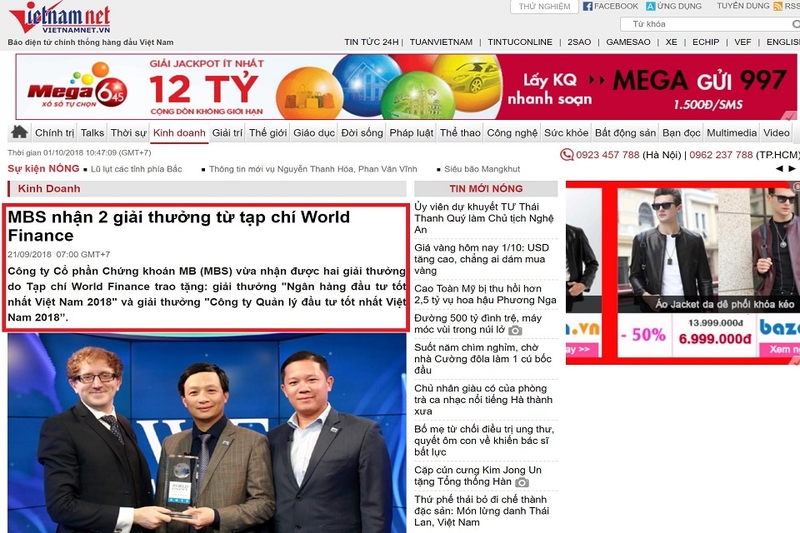Open the Tuyển dụng link

pos(743,6)
